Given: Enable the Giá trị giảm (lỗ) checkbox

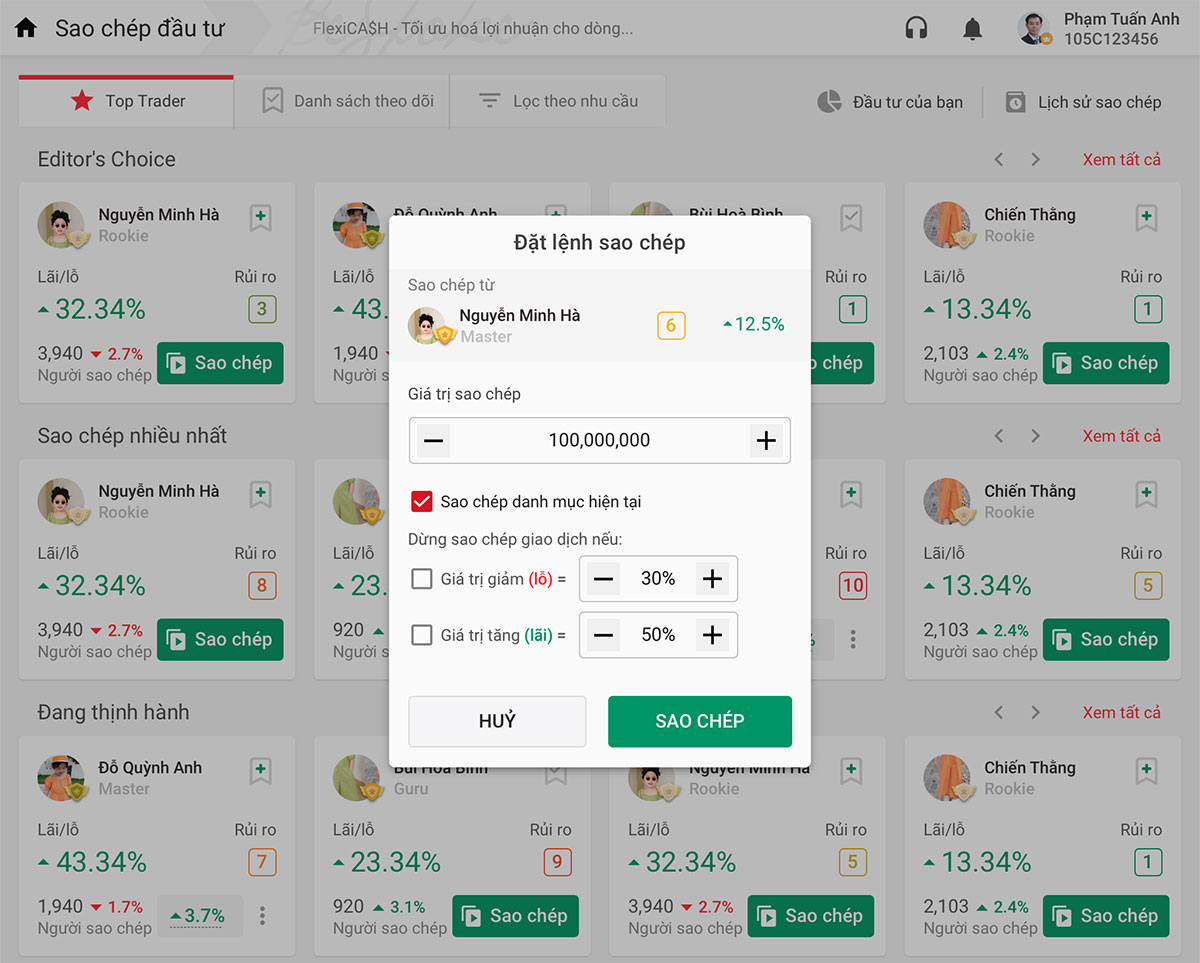Looking at the screenshot, I should [x=422, y=578].
